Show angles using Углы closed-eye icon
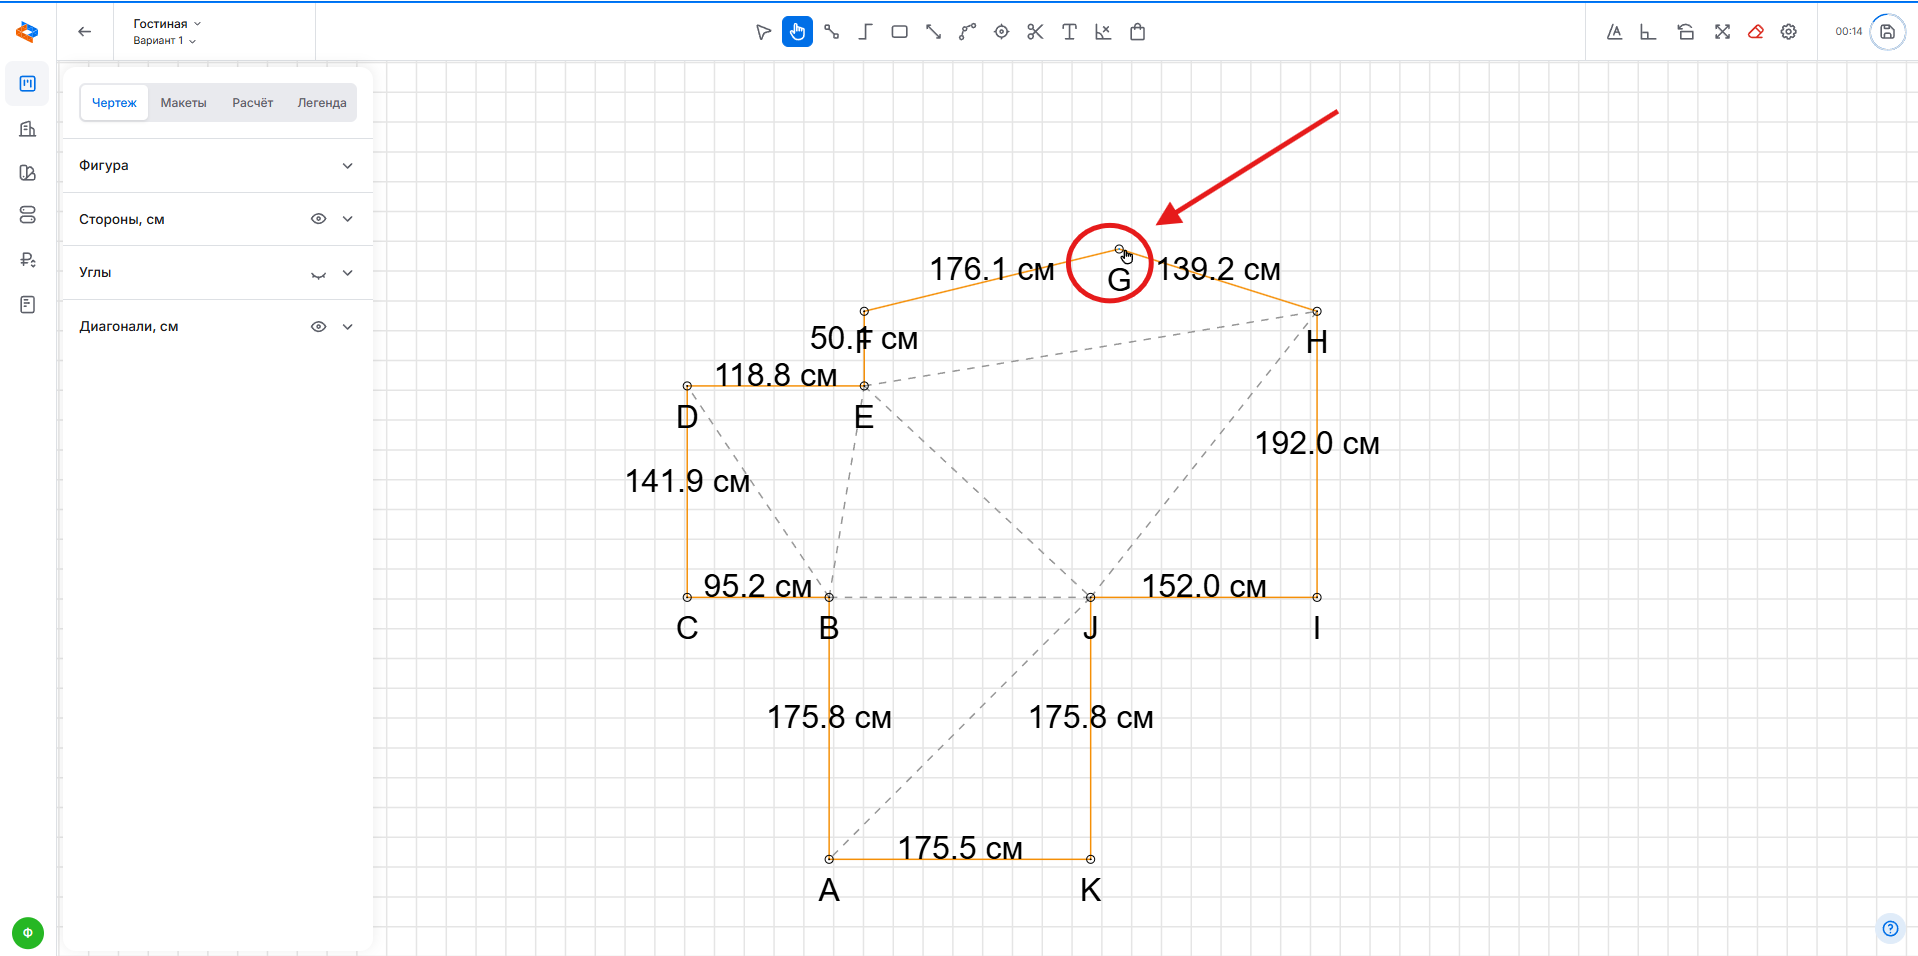The image size is (1918, 956). 318,274
